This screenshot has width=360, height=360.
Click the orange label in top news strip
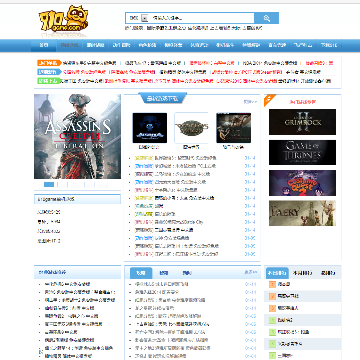pyautogui.click(x=49, y=63)
